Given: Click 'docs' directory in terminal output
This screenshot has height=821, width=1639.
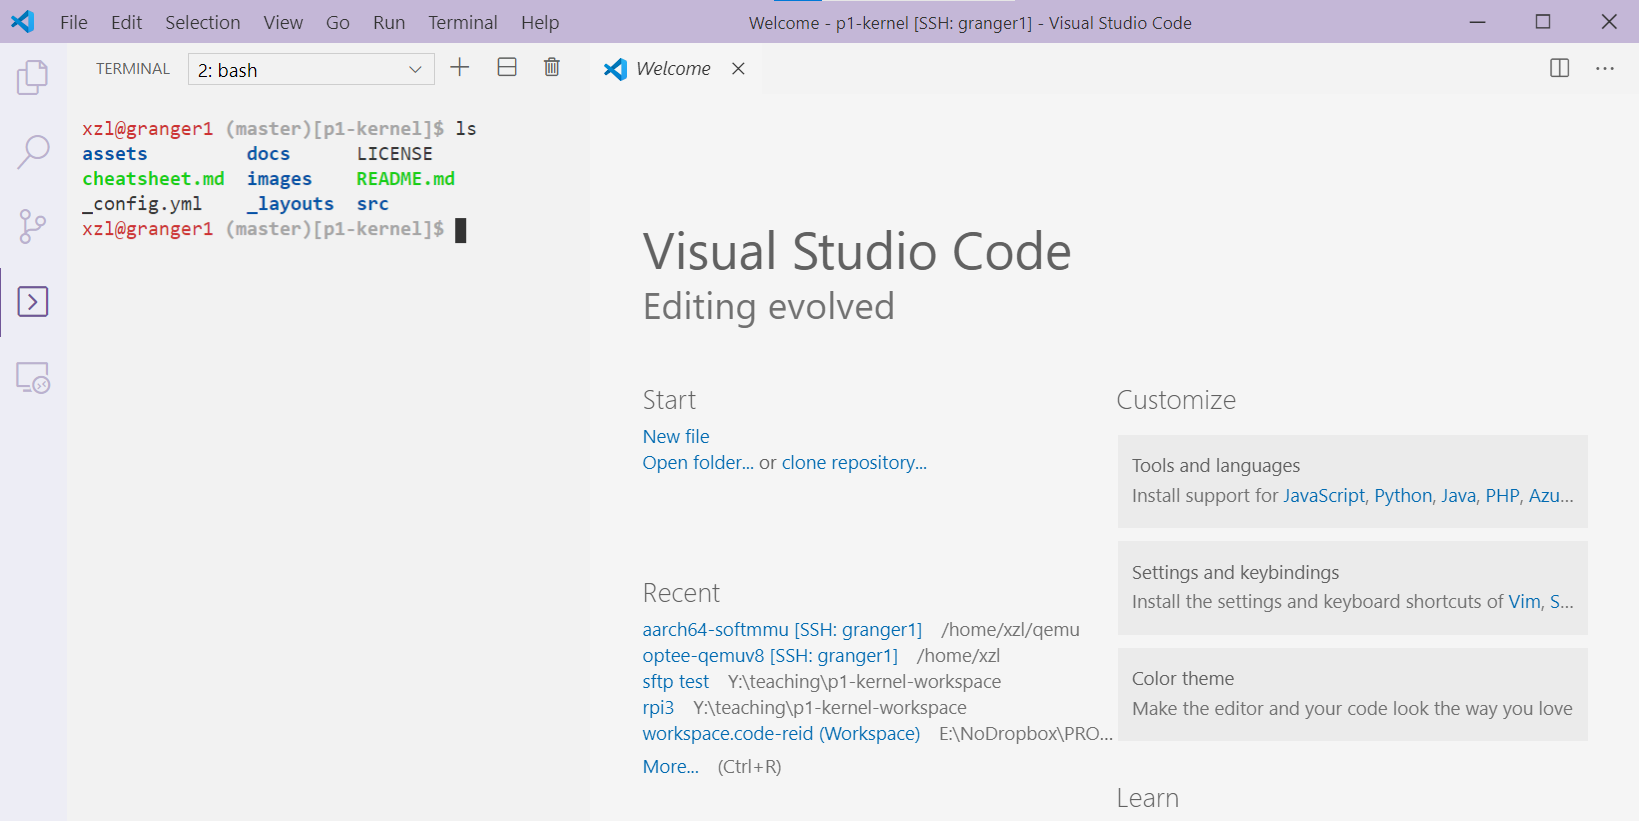Looking at the screenshot, I should [x=268, y=153].
